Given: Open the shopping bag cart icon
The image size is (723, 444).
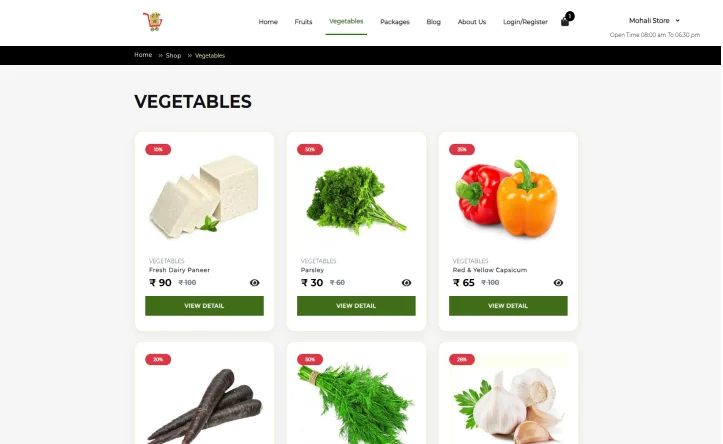Looking at the screenshot, I should point(565,22).
